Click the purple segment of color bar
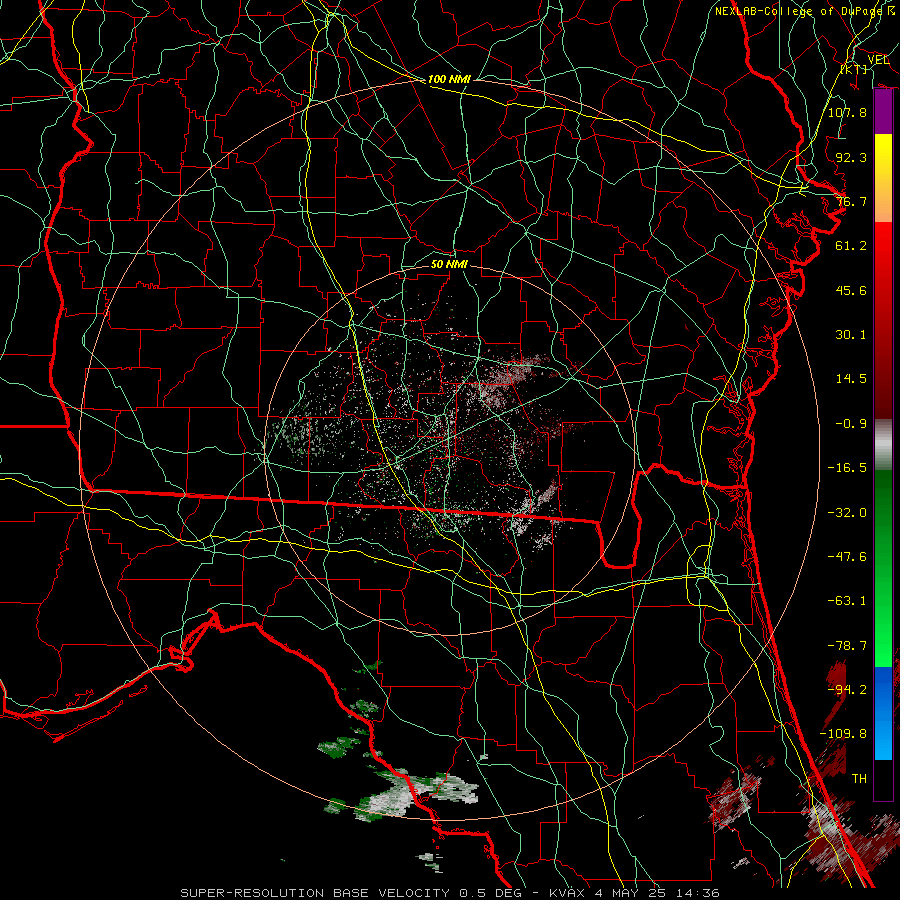Screen dimensions: 900x900 coord(883,112)
